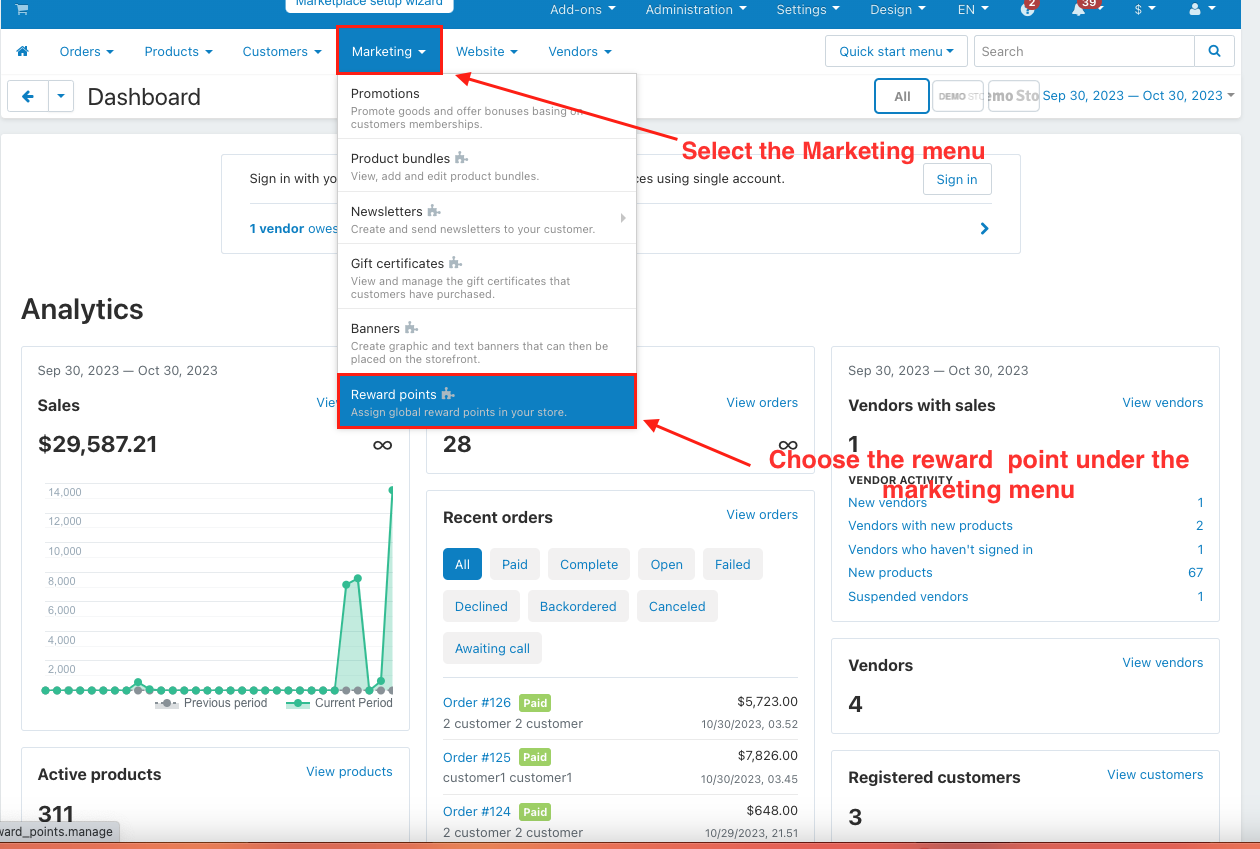This screenshot has height=849, width=1260.
Task: Click the globe icon with red badge
Action: 1028,9
